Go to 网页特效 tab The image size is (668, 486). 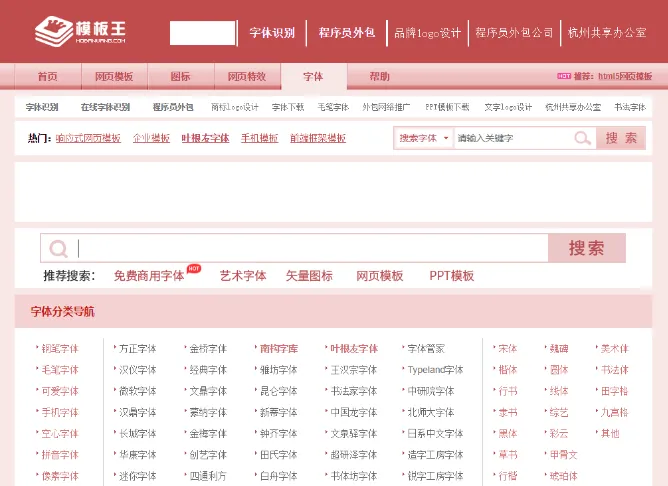[247, 76]
